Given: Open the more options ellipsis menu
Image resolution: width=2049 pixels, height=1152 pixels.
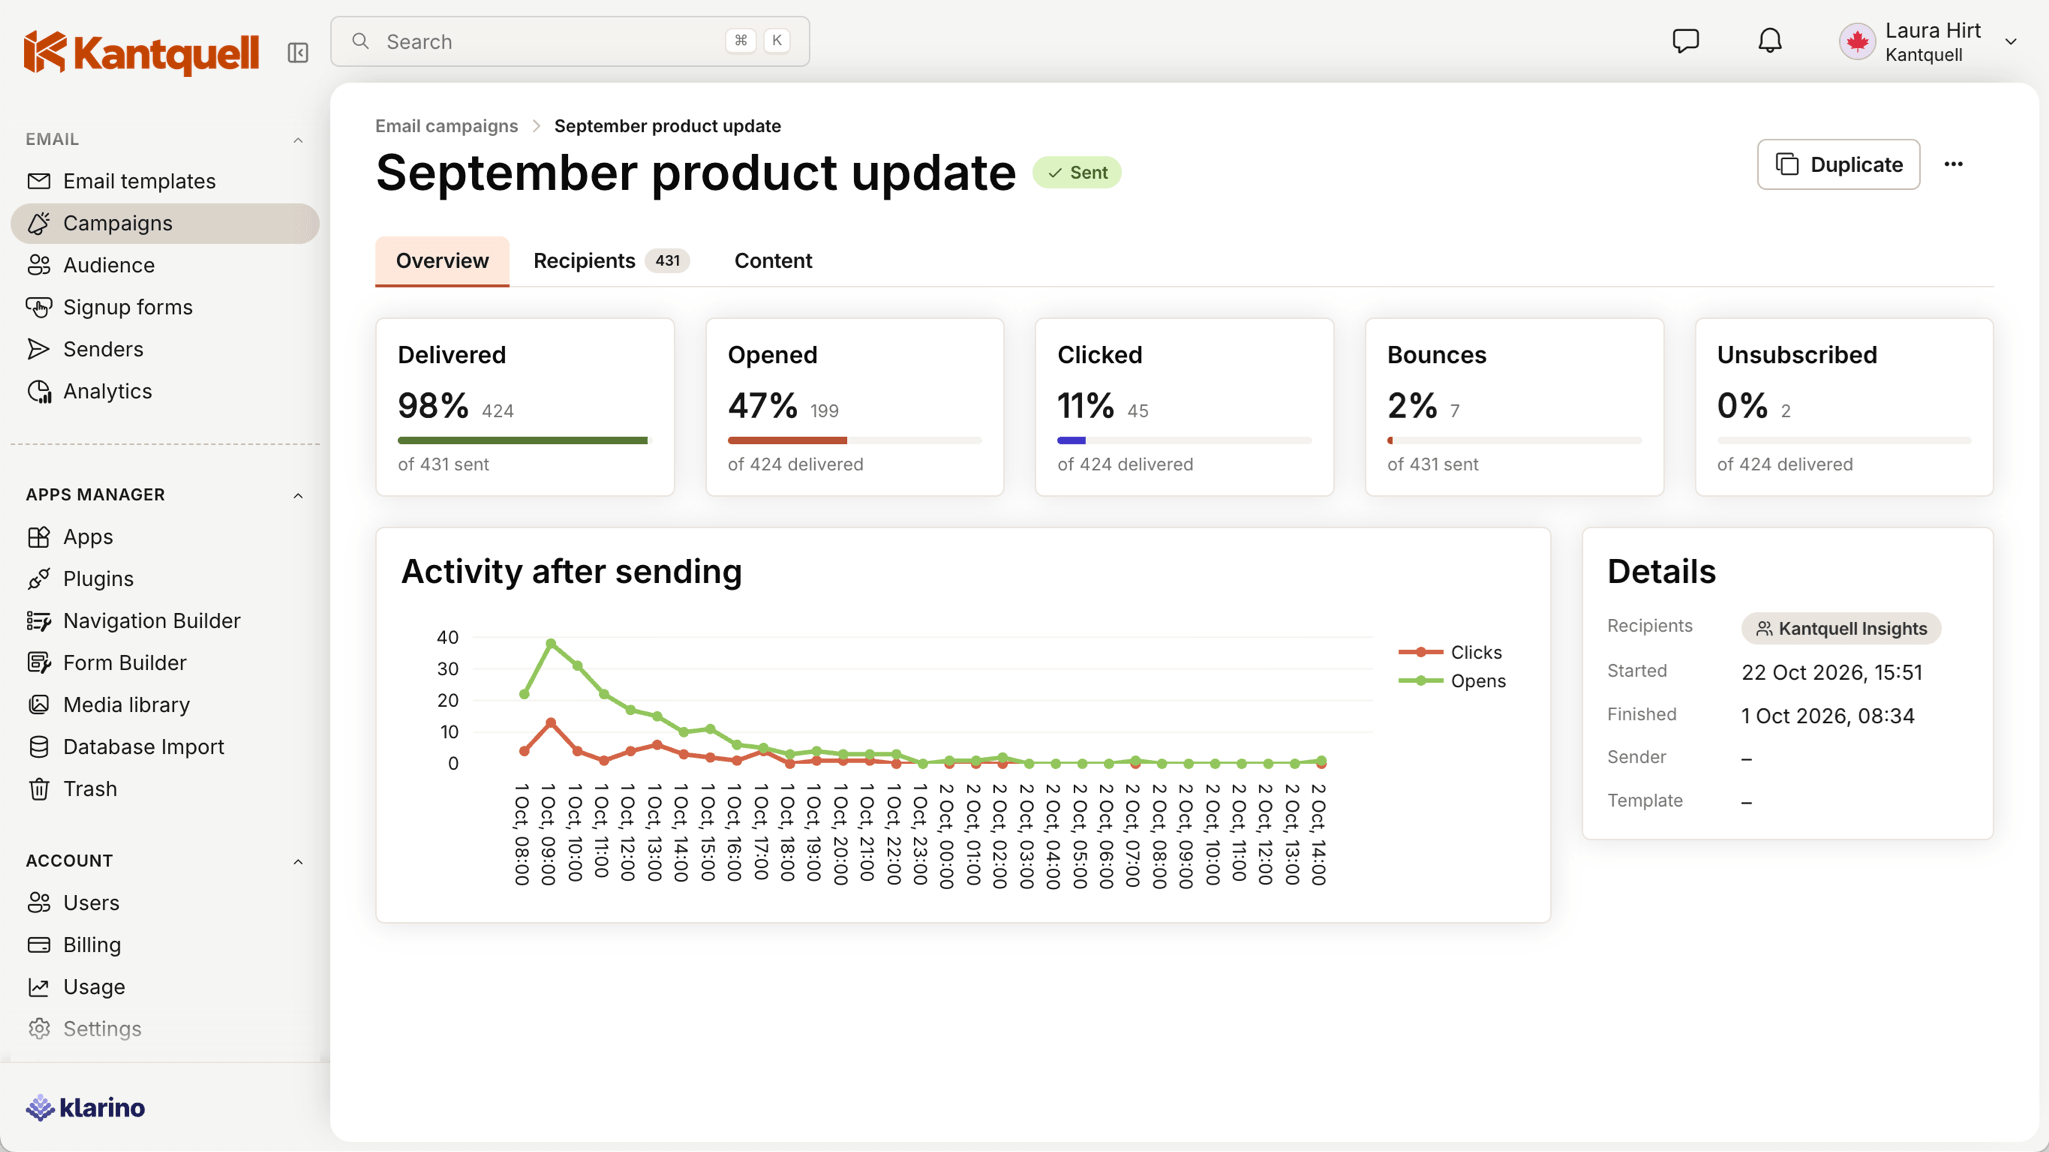Looking at the screenshot, I should tap(1954, 164).
